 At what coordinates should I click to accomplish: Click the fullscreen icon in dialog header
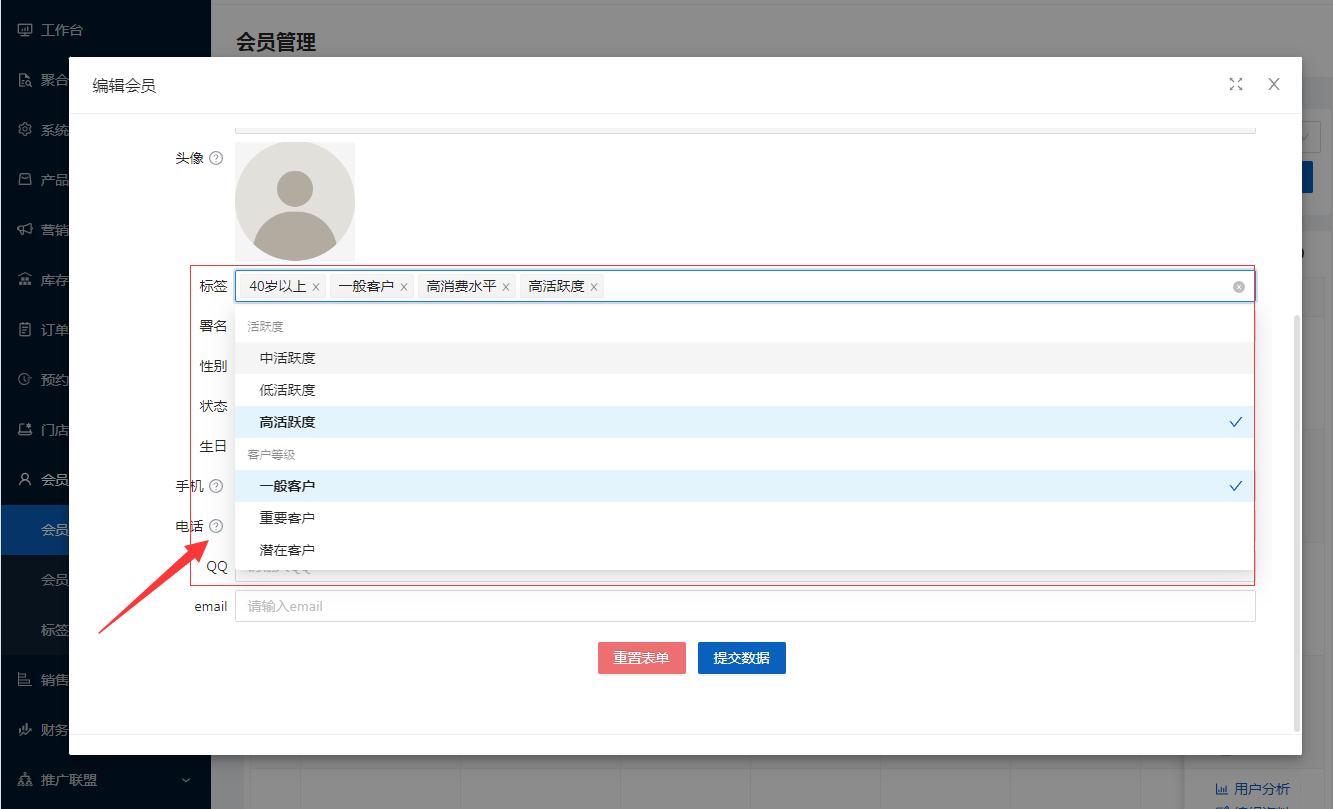(1236, 85)
